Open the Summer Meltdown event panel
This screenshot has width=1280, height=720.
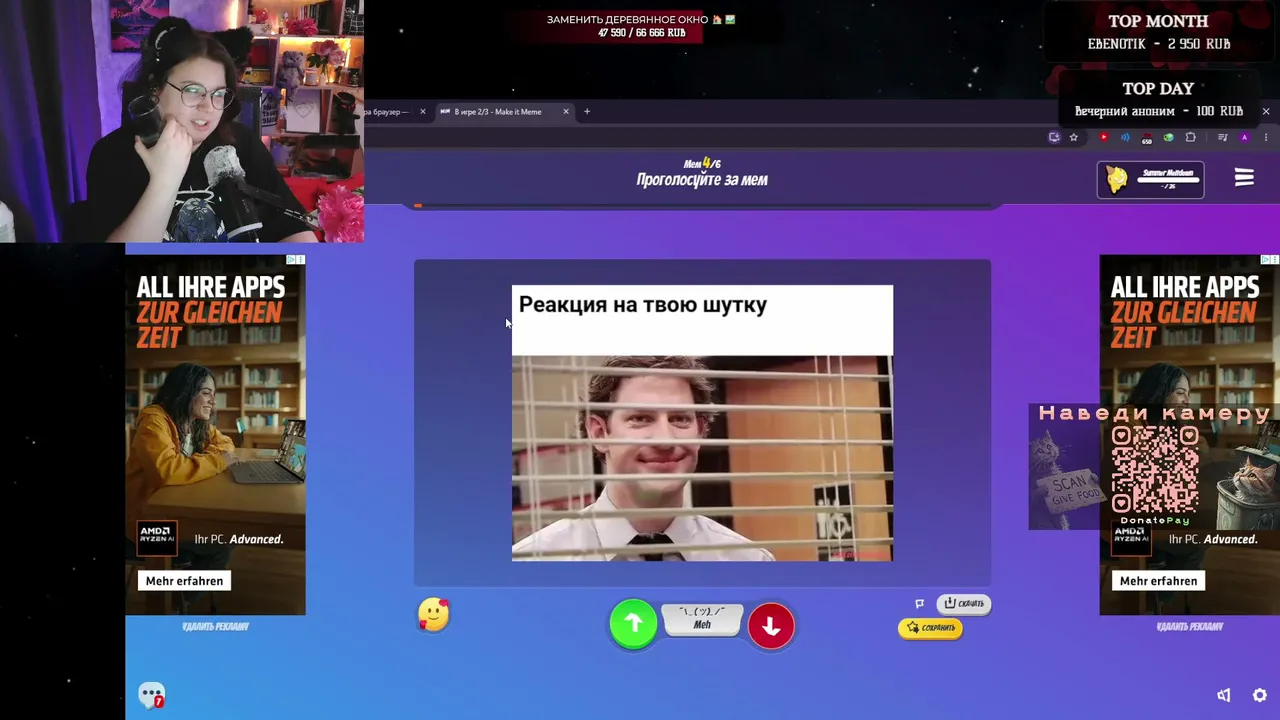pyautogui.click(x=1151, y=179)
